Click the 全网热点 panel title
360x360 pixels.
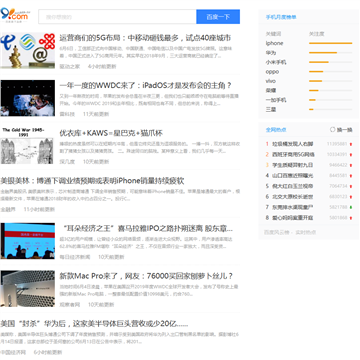point(276,130)
